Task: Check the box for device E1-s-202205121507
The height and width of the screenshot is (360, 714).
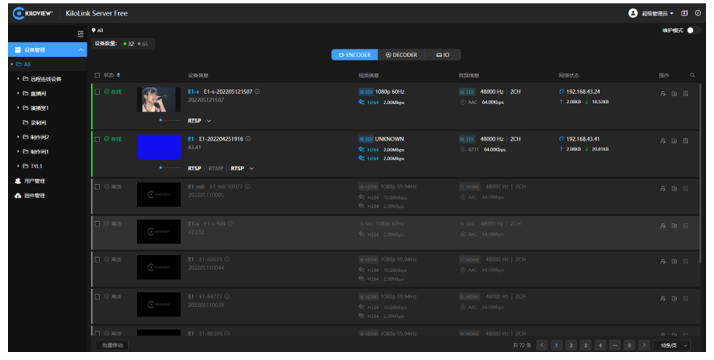Action: click(97, 91)
